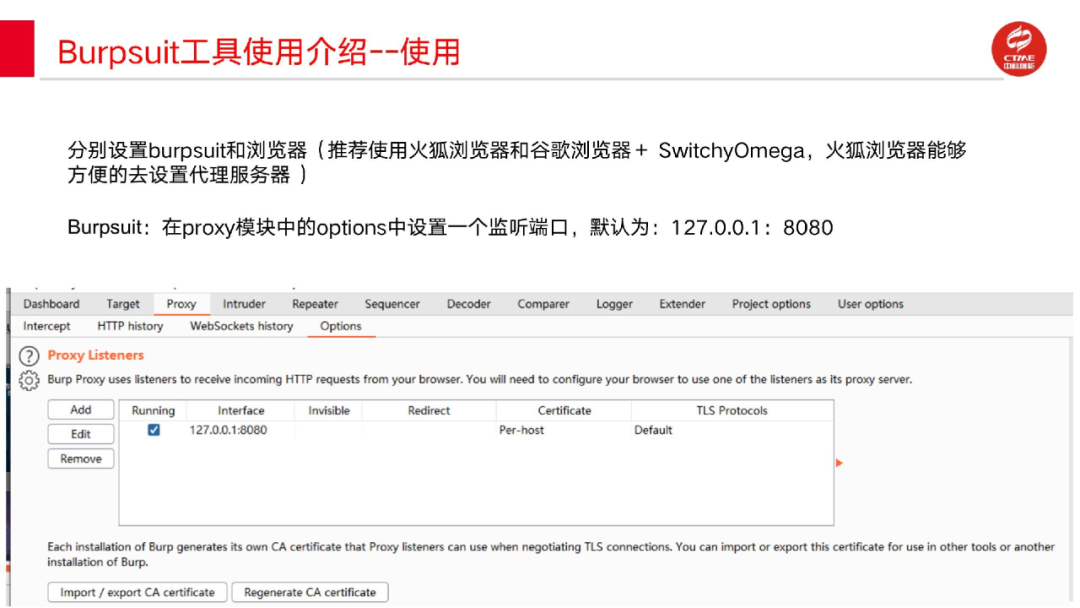
Task: Click Import / export CA certificate
Action: [137, 592]
